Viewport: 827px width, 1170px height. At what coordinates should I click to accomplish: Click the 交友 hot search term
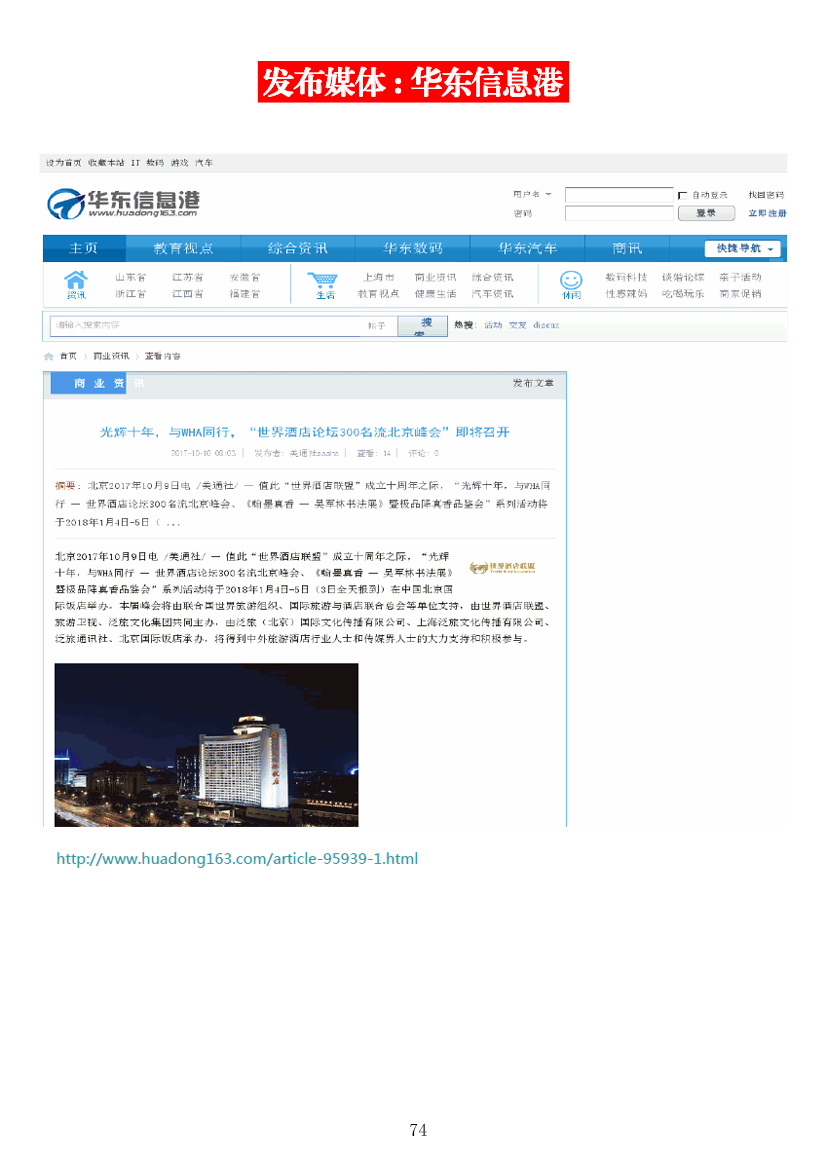[518, 325]
